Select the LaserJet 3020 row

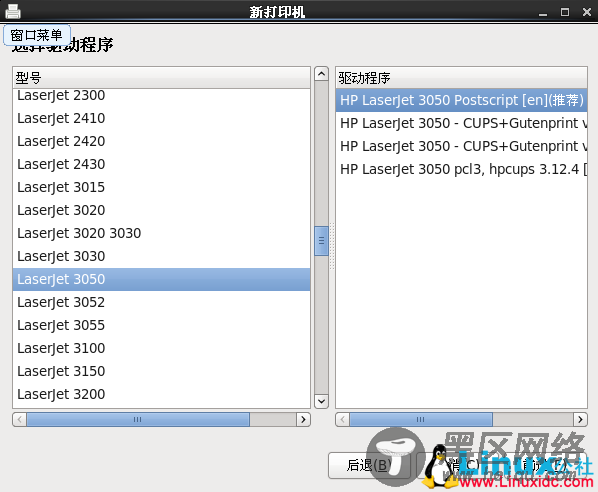pos(161,210)
